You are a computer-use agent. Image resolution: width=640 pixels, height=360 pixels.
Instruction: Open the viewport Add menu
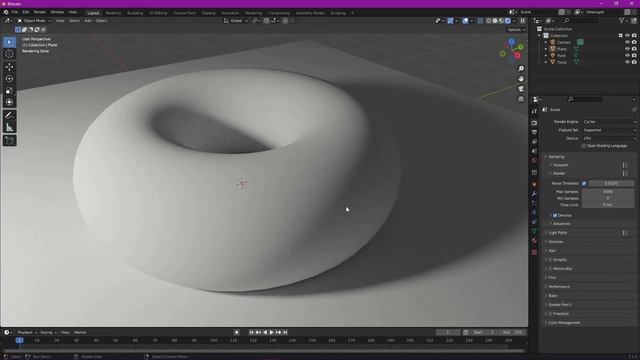pyautogui.click(x=88, y=20)
